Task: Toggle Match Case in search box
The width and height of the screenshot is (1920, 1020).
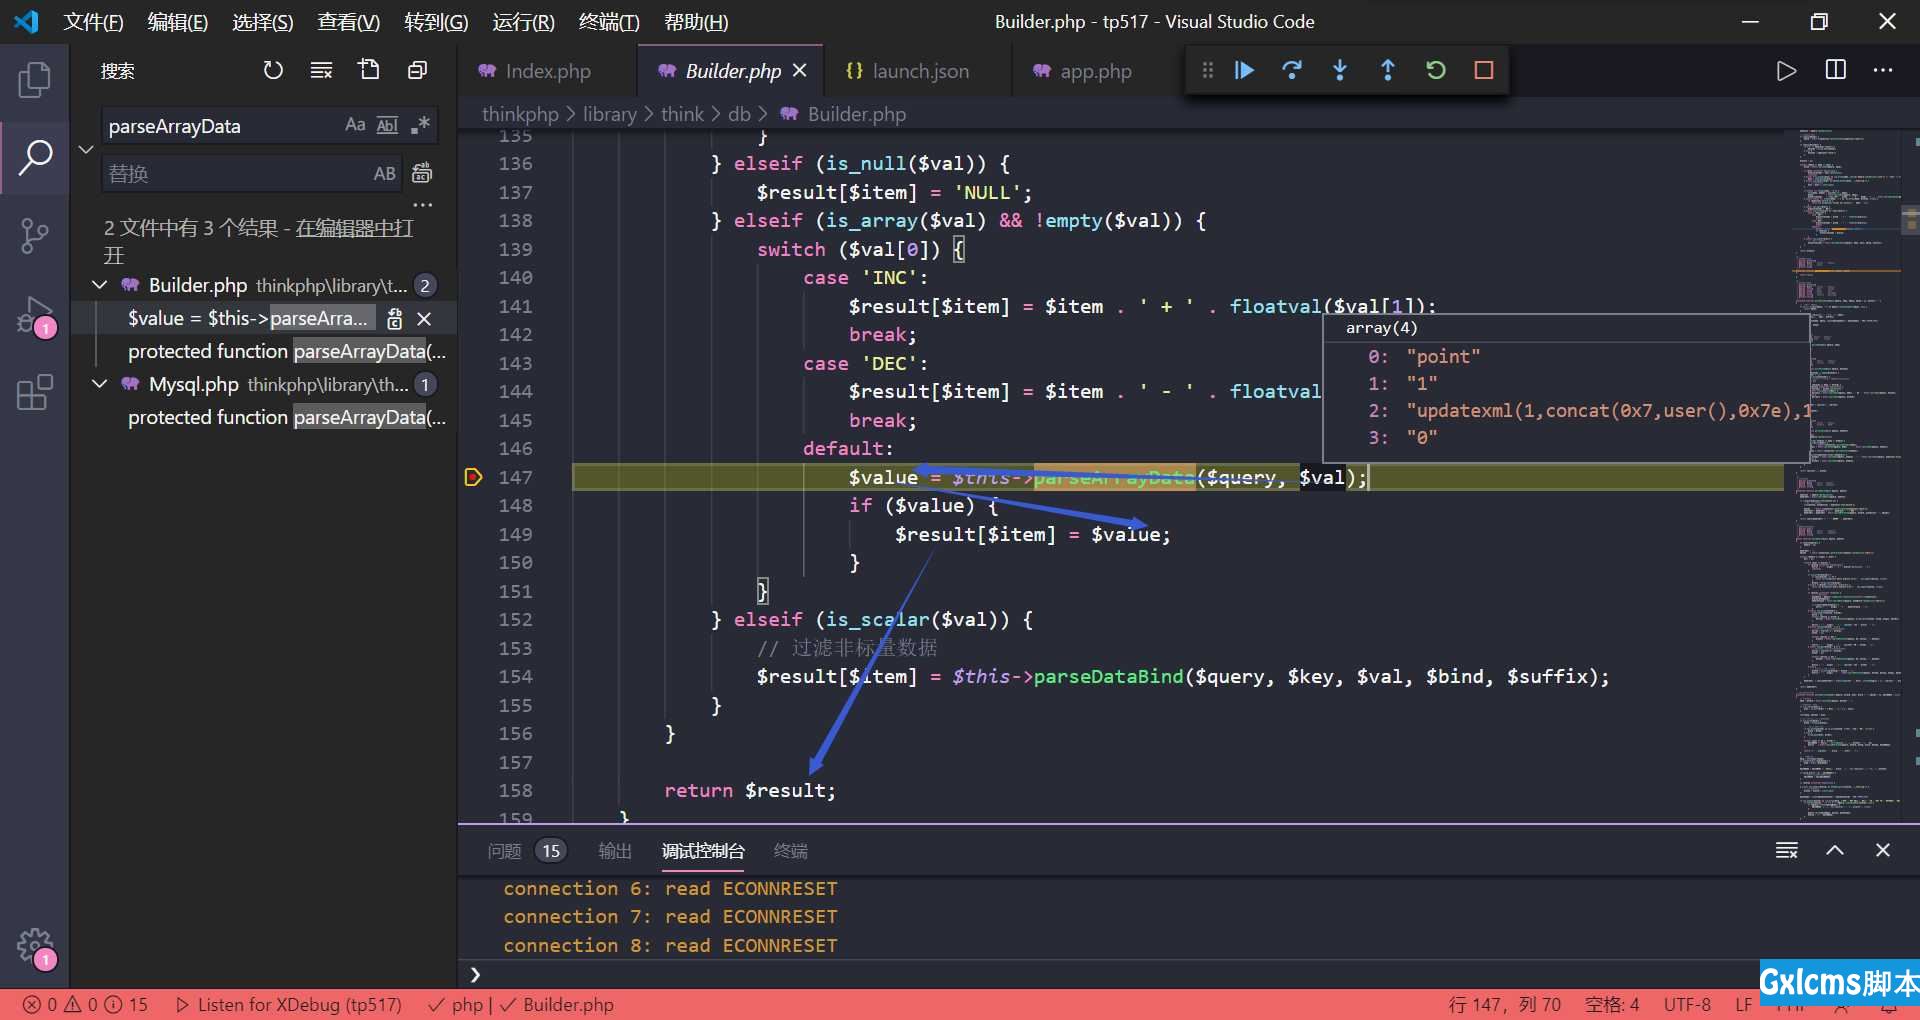Action: click(355, 125)
